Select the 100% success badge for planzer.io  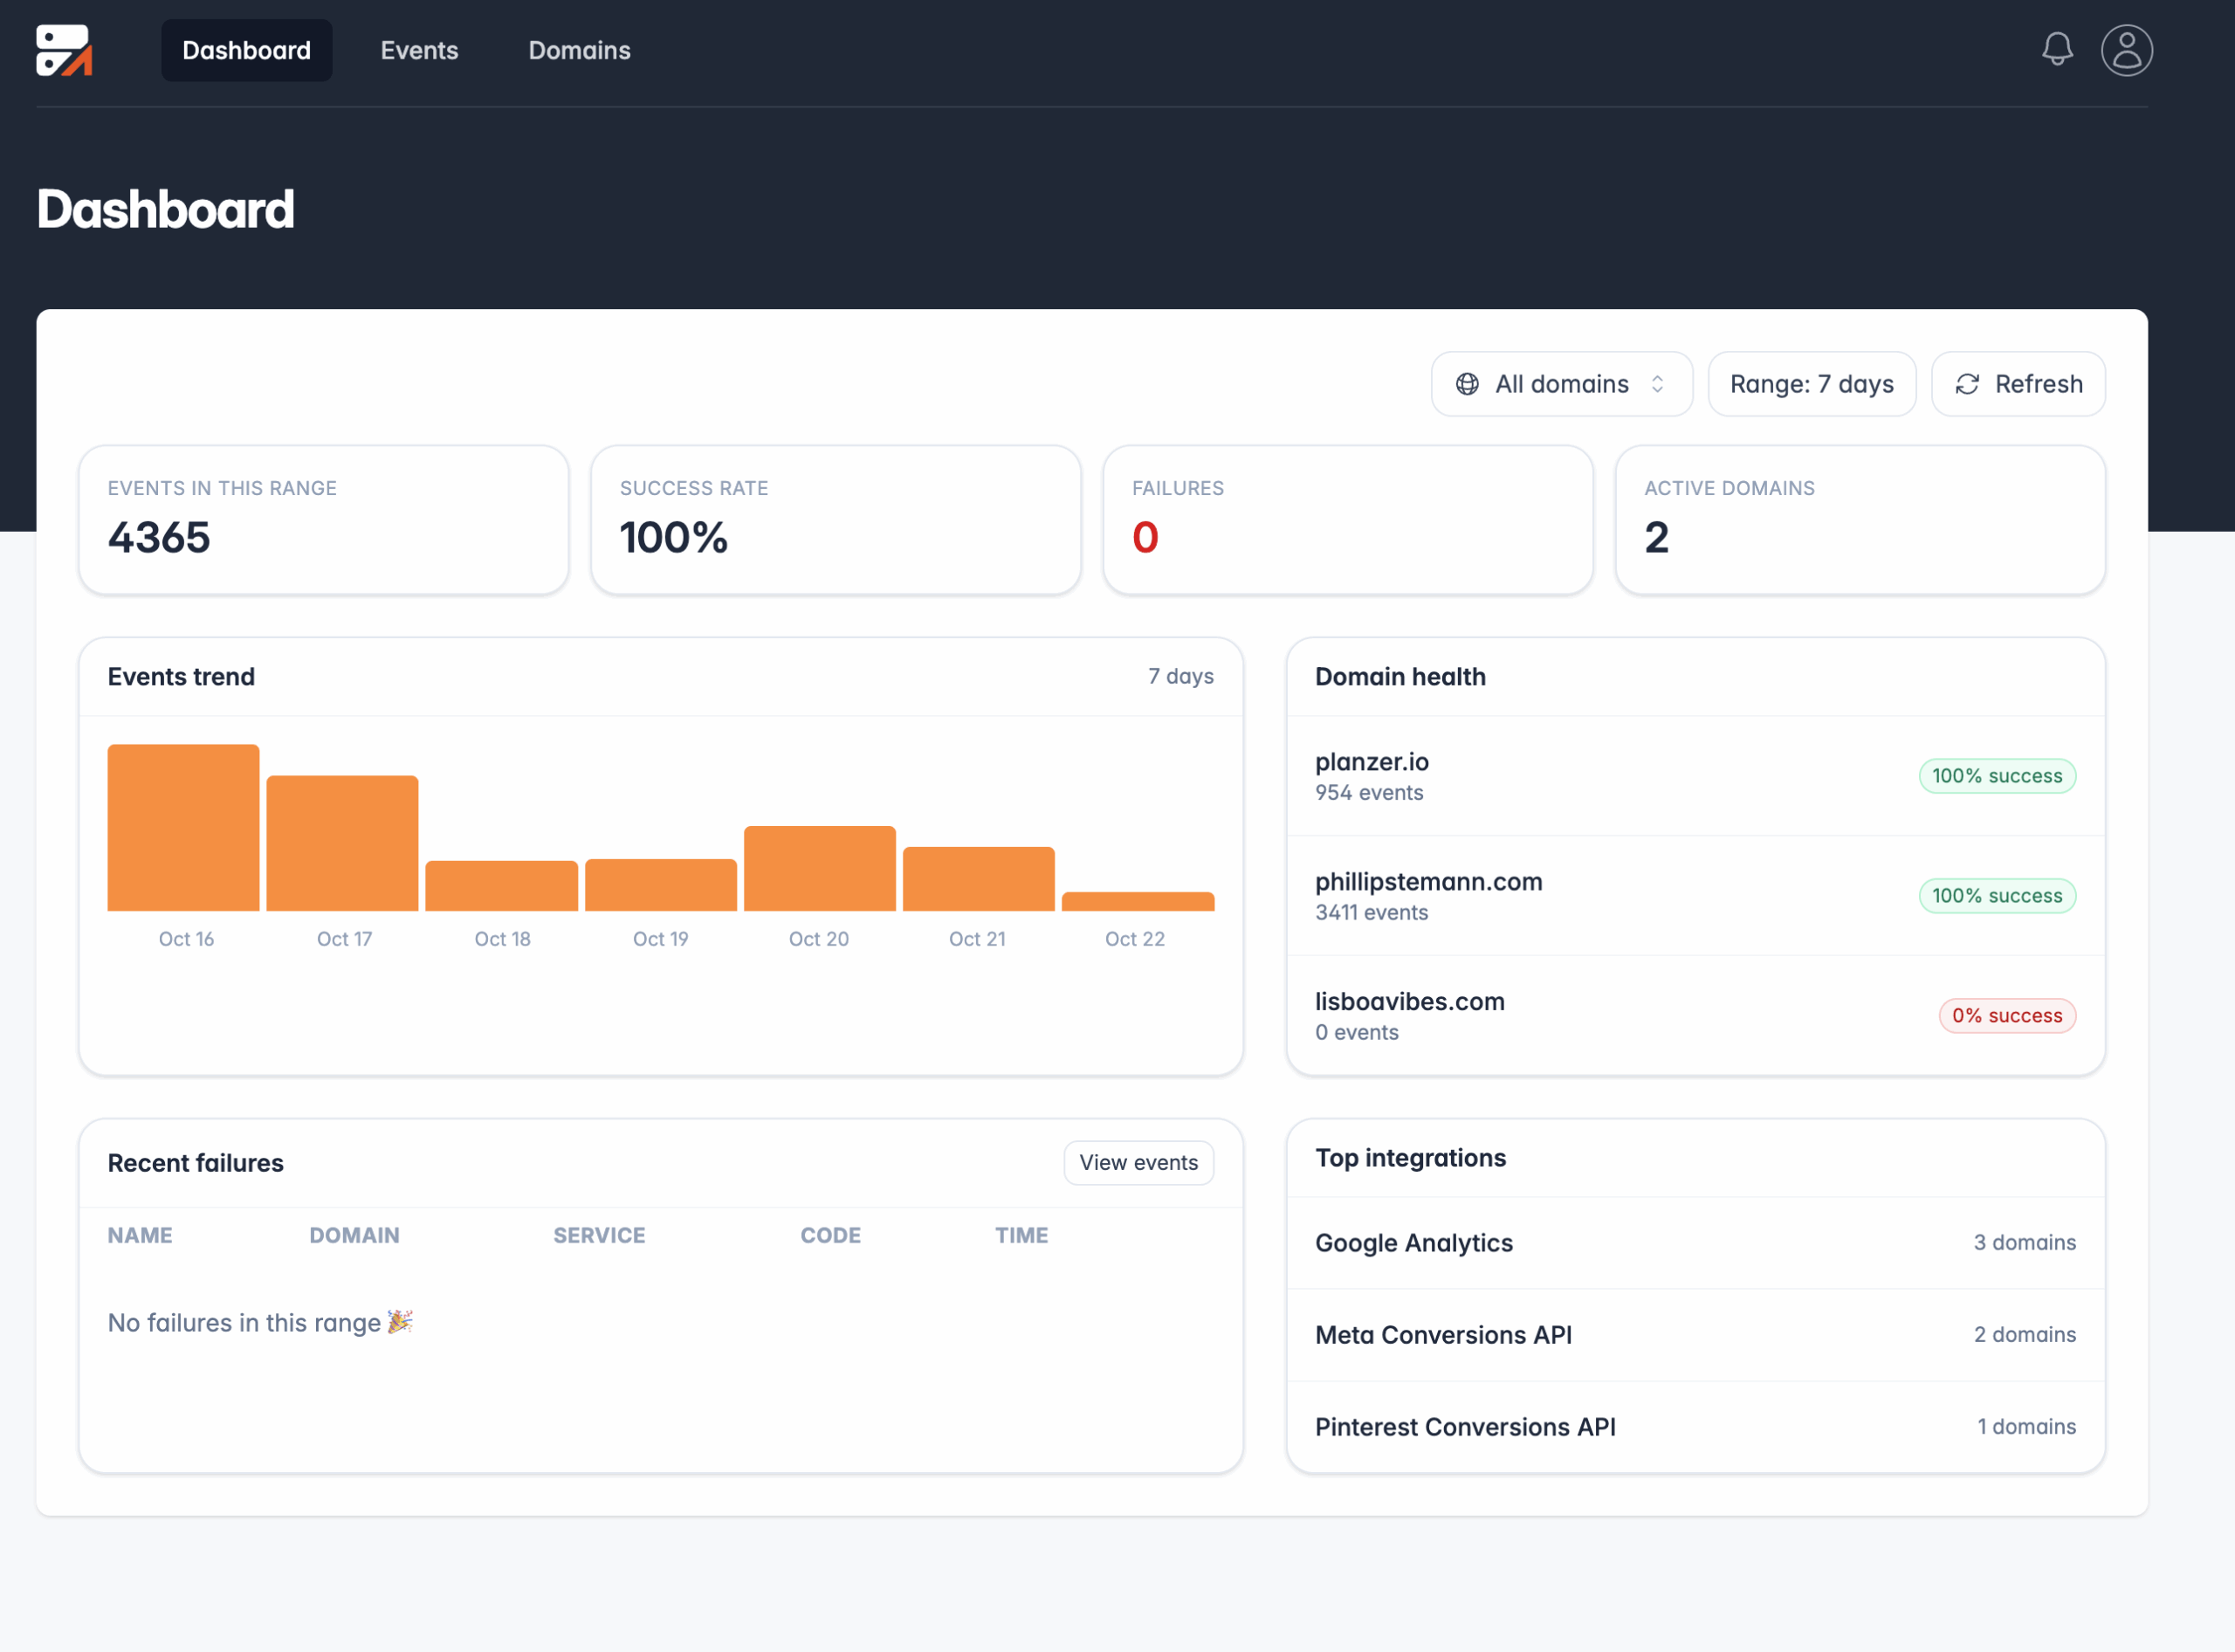(x=1997, y=775)
